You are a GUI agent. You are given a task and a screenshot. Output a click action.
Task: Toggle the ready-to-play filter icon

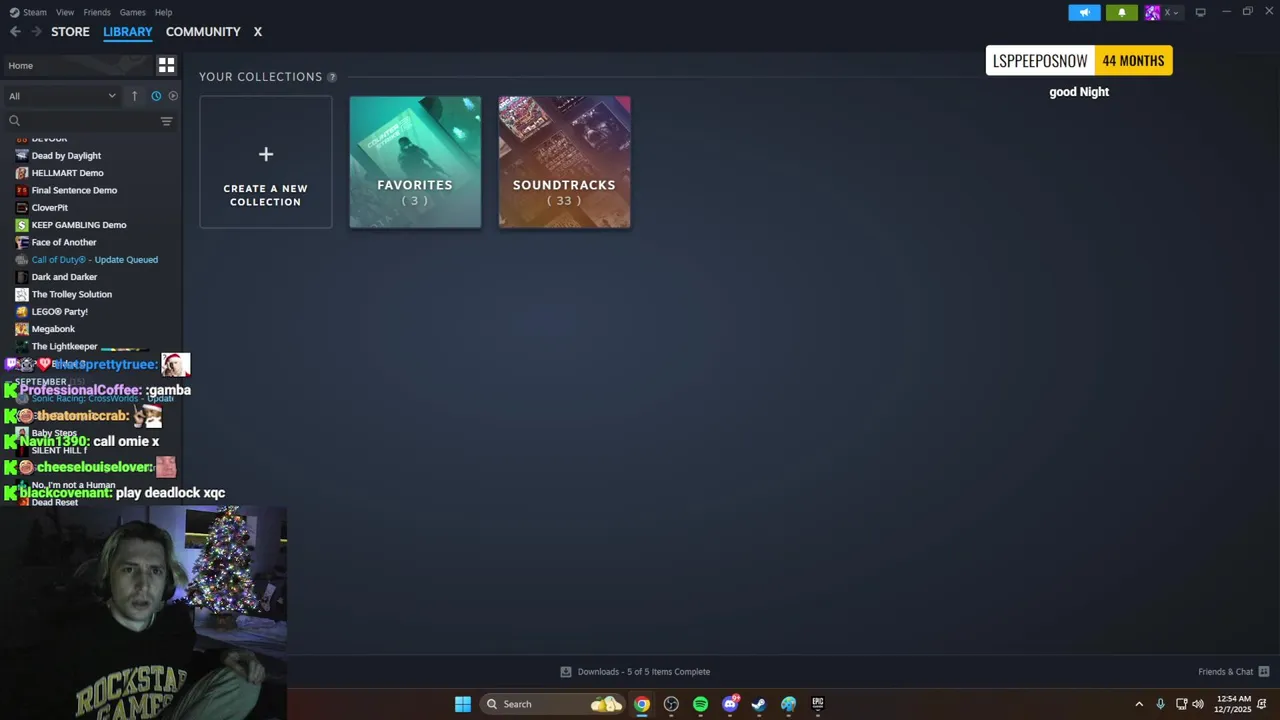(173, 96)
